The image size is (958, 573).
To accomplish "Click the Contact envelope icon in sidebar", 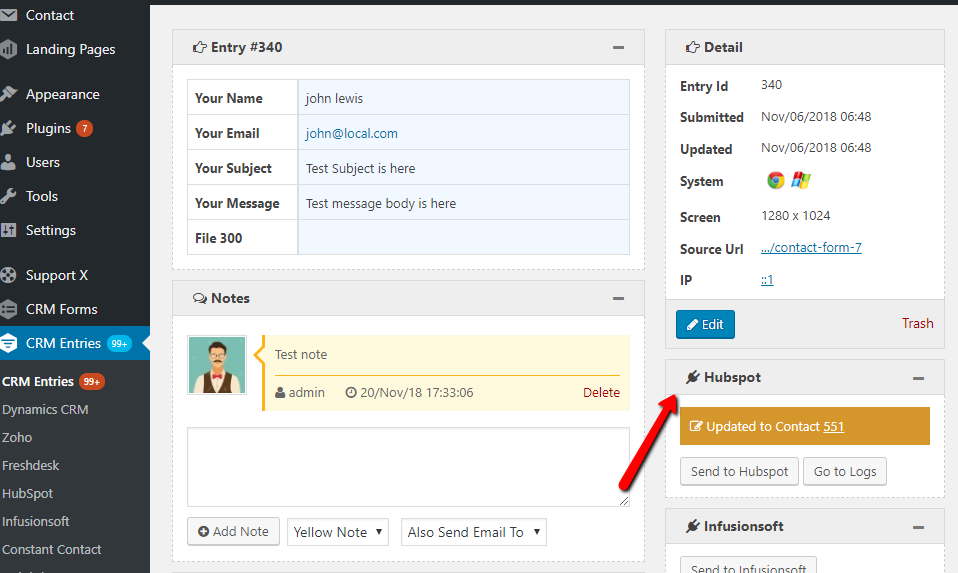I will [9, 15].
